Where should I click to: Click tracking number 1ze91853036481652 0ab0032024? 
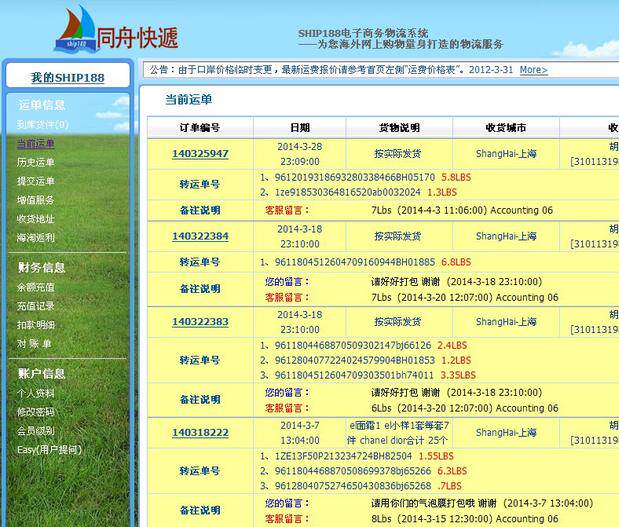(347, 192)
